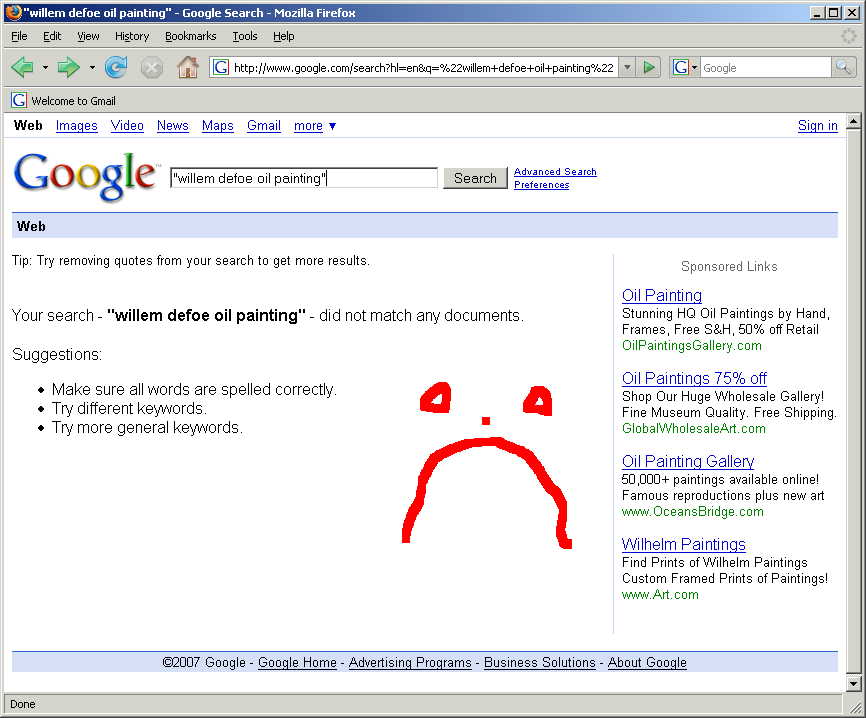Click the Google favicon in the address bar
The width and height of the screenshot is (866, 718).
pos(221,67)
